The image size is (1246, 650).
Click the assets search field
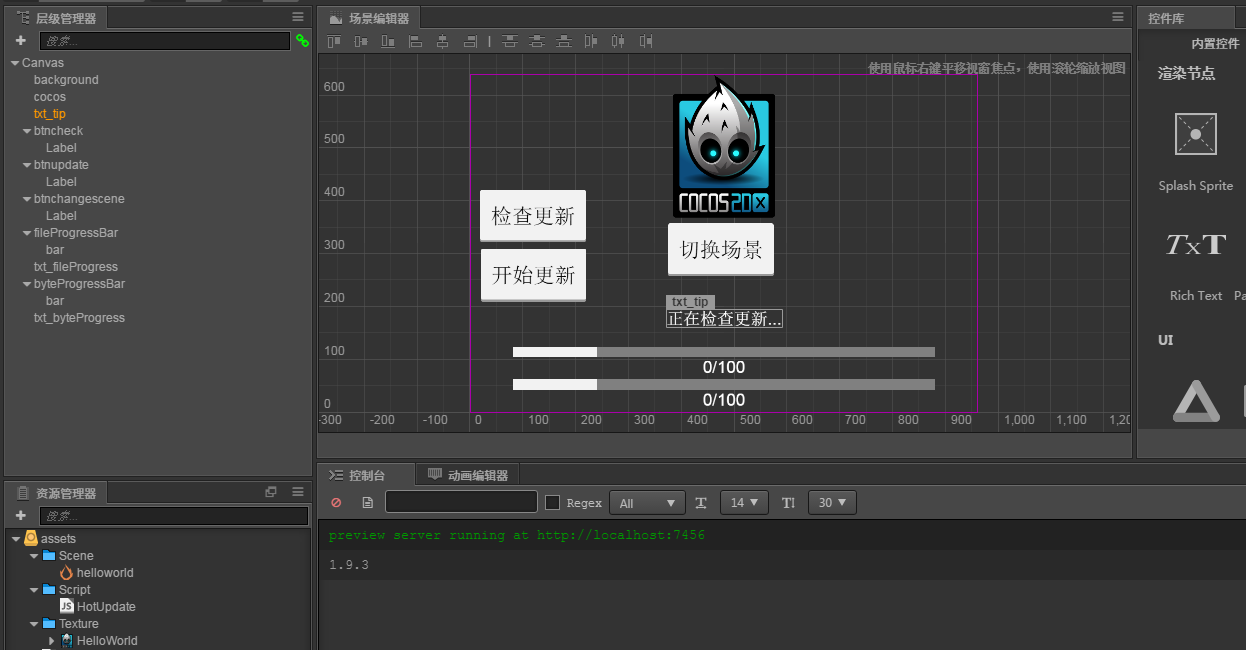coord(174,516)
